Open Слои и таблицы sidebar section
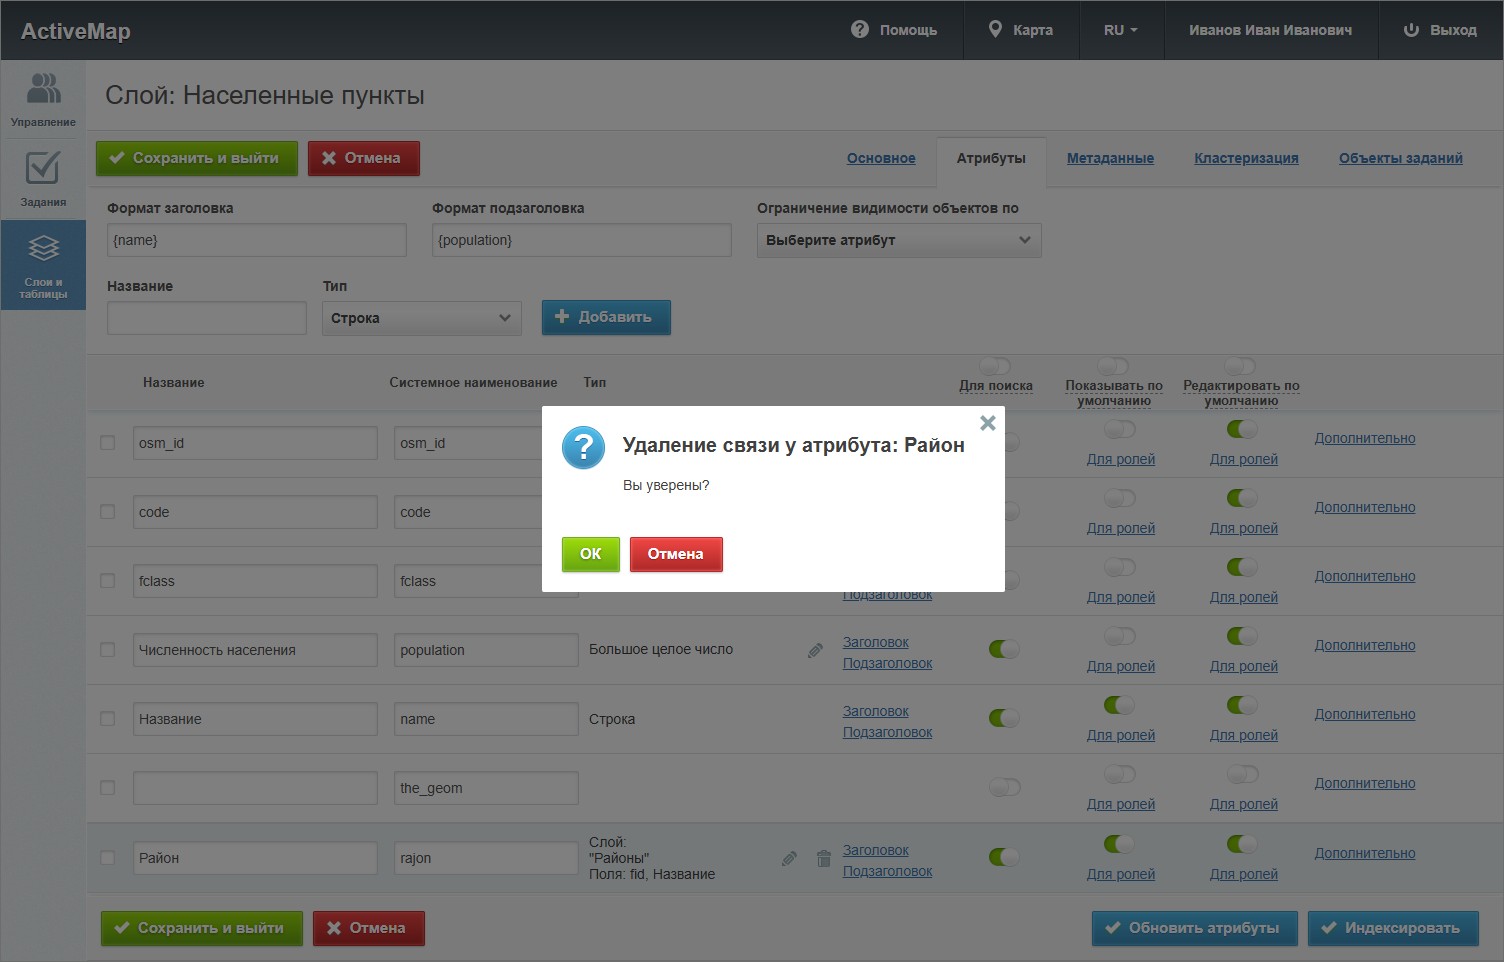 43,265
